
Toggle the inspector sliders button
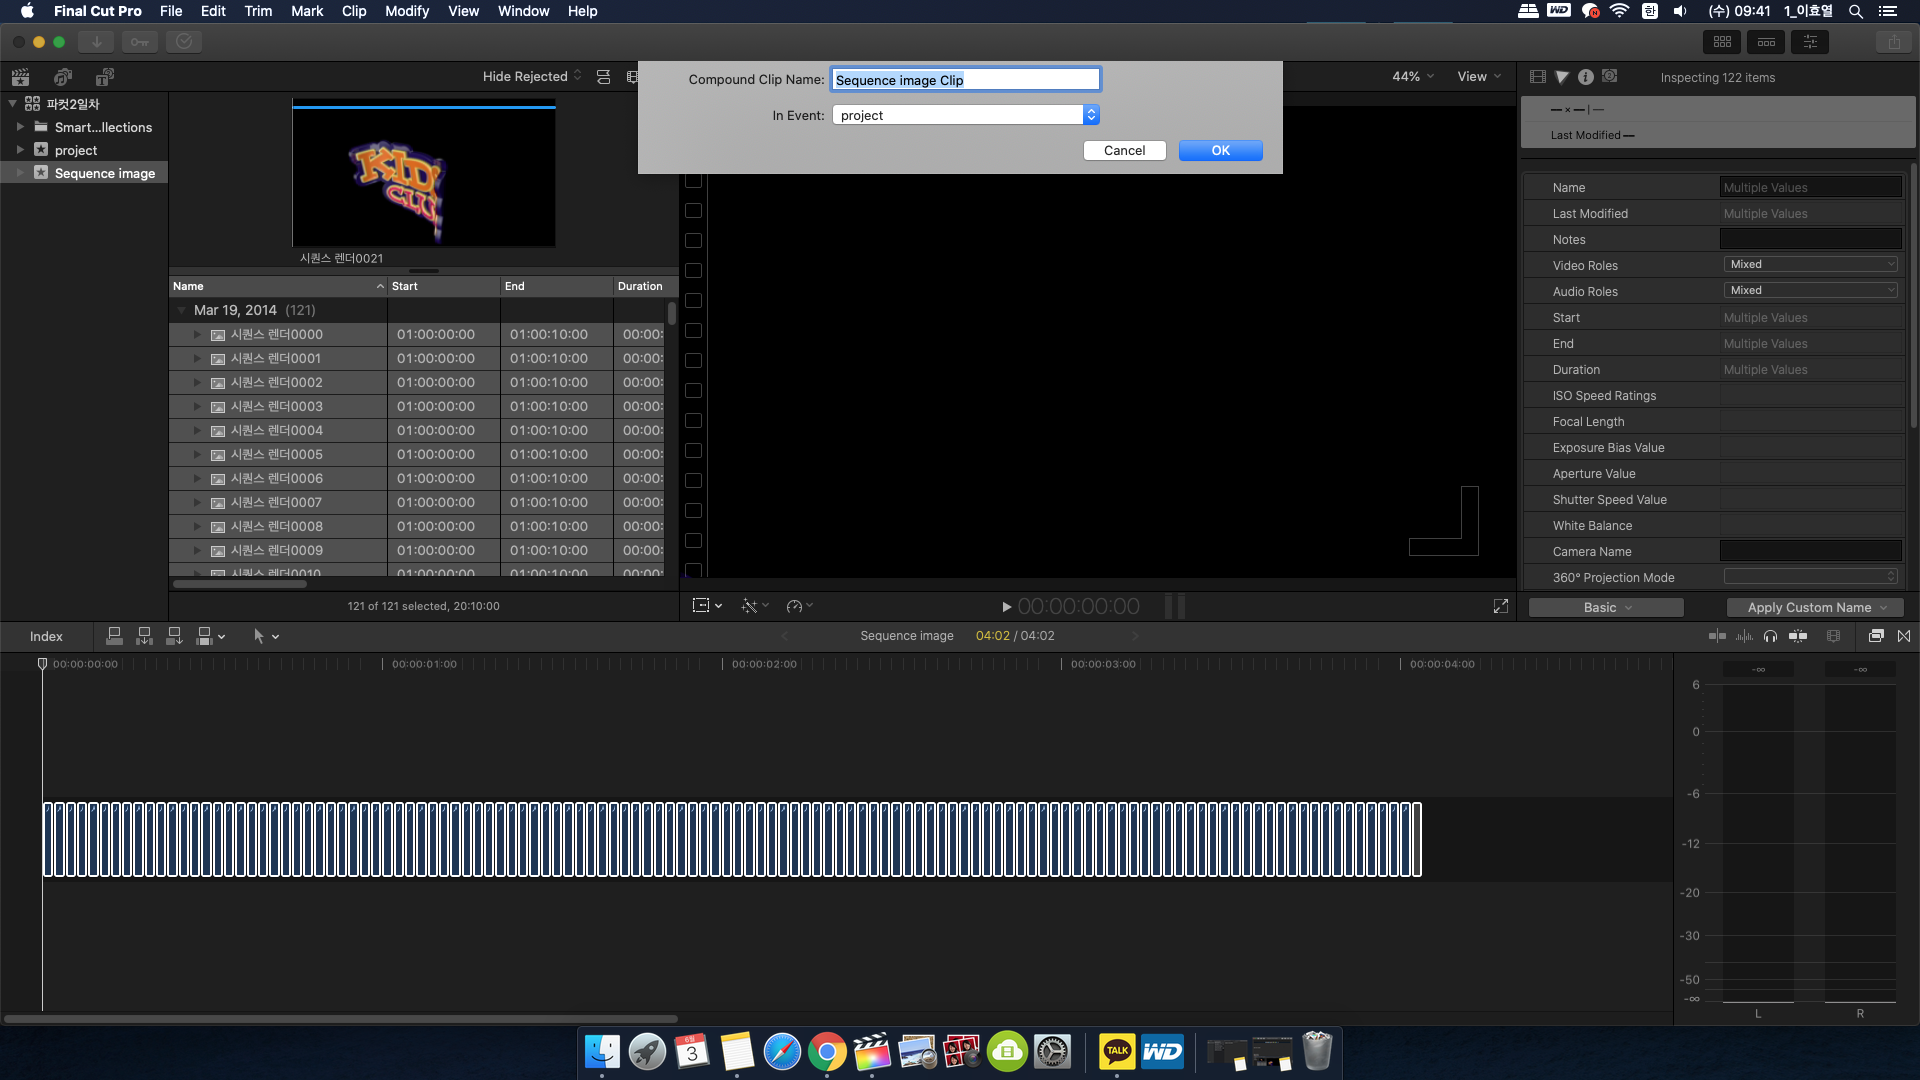[1810, 42]
